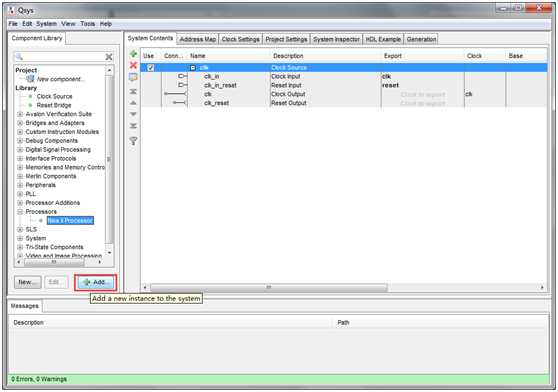Image resolution: width=558 pixels, height=392 pixels.
Task: Switch to the HDL Example tab
Action: click(383, 39)
